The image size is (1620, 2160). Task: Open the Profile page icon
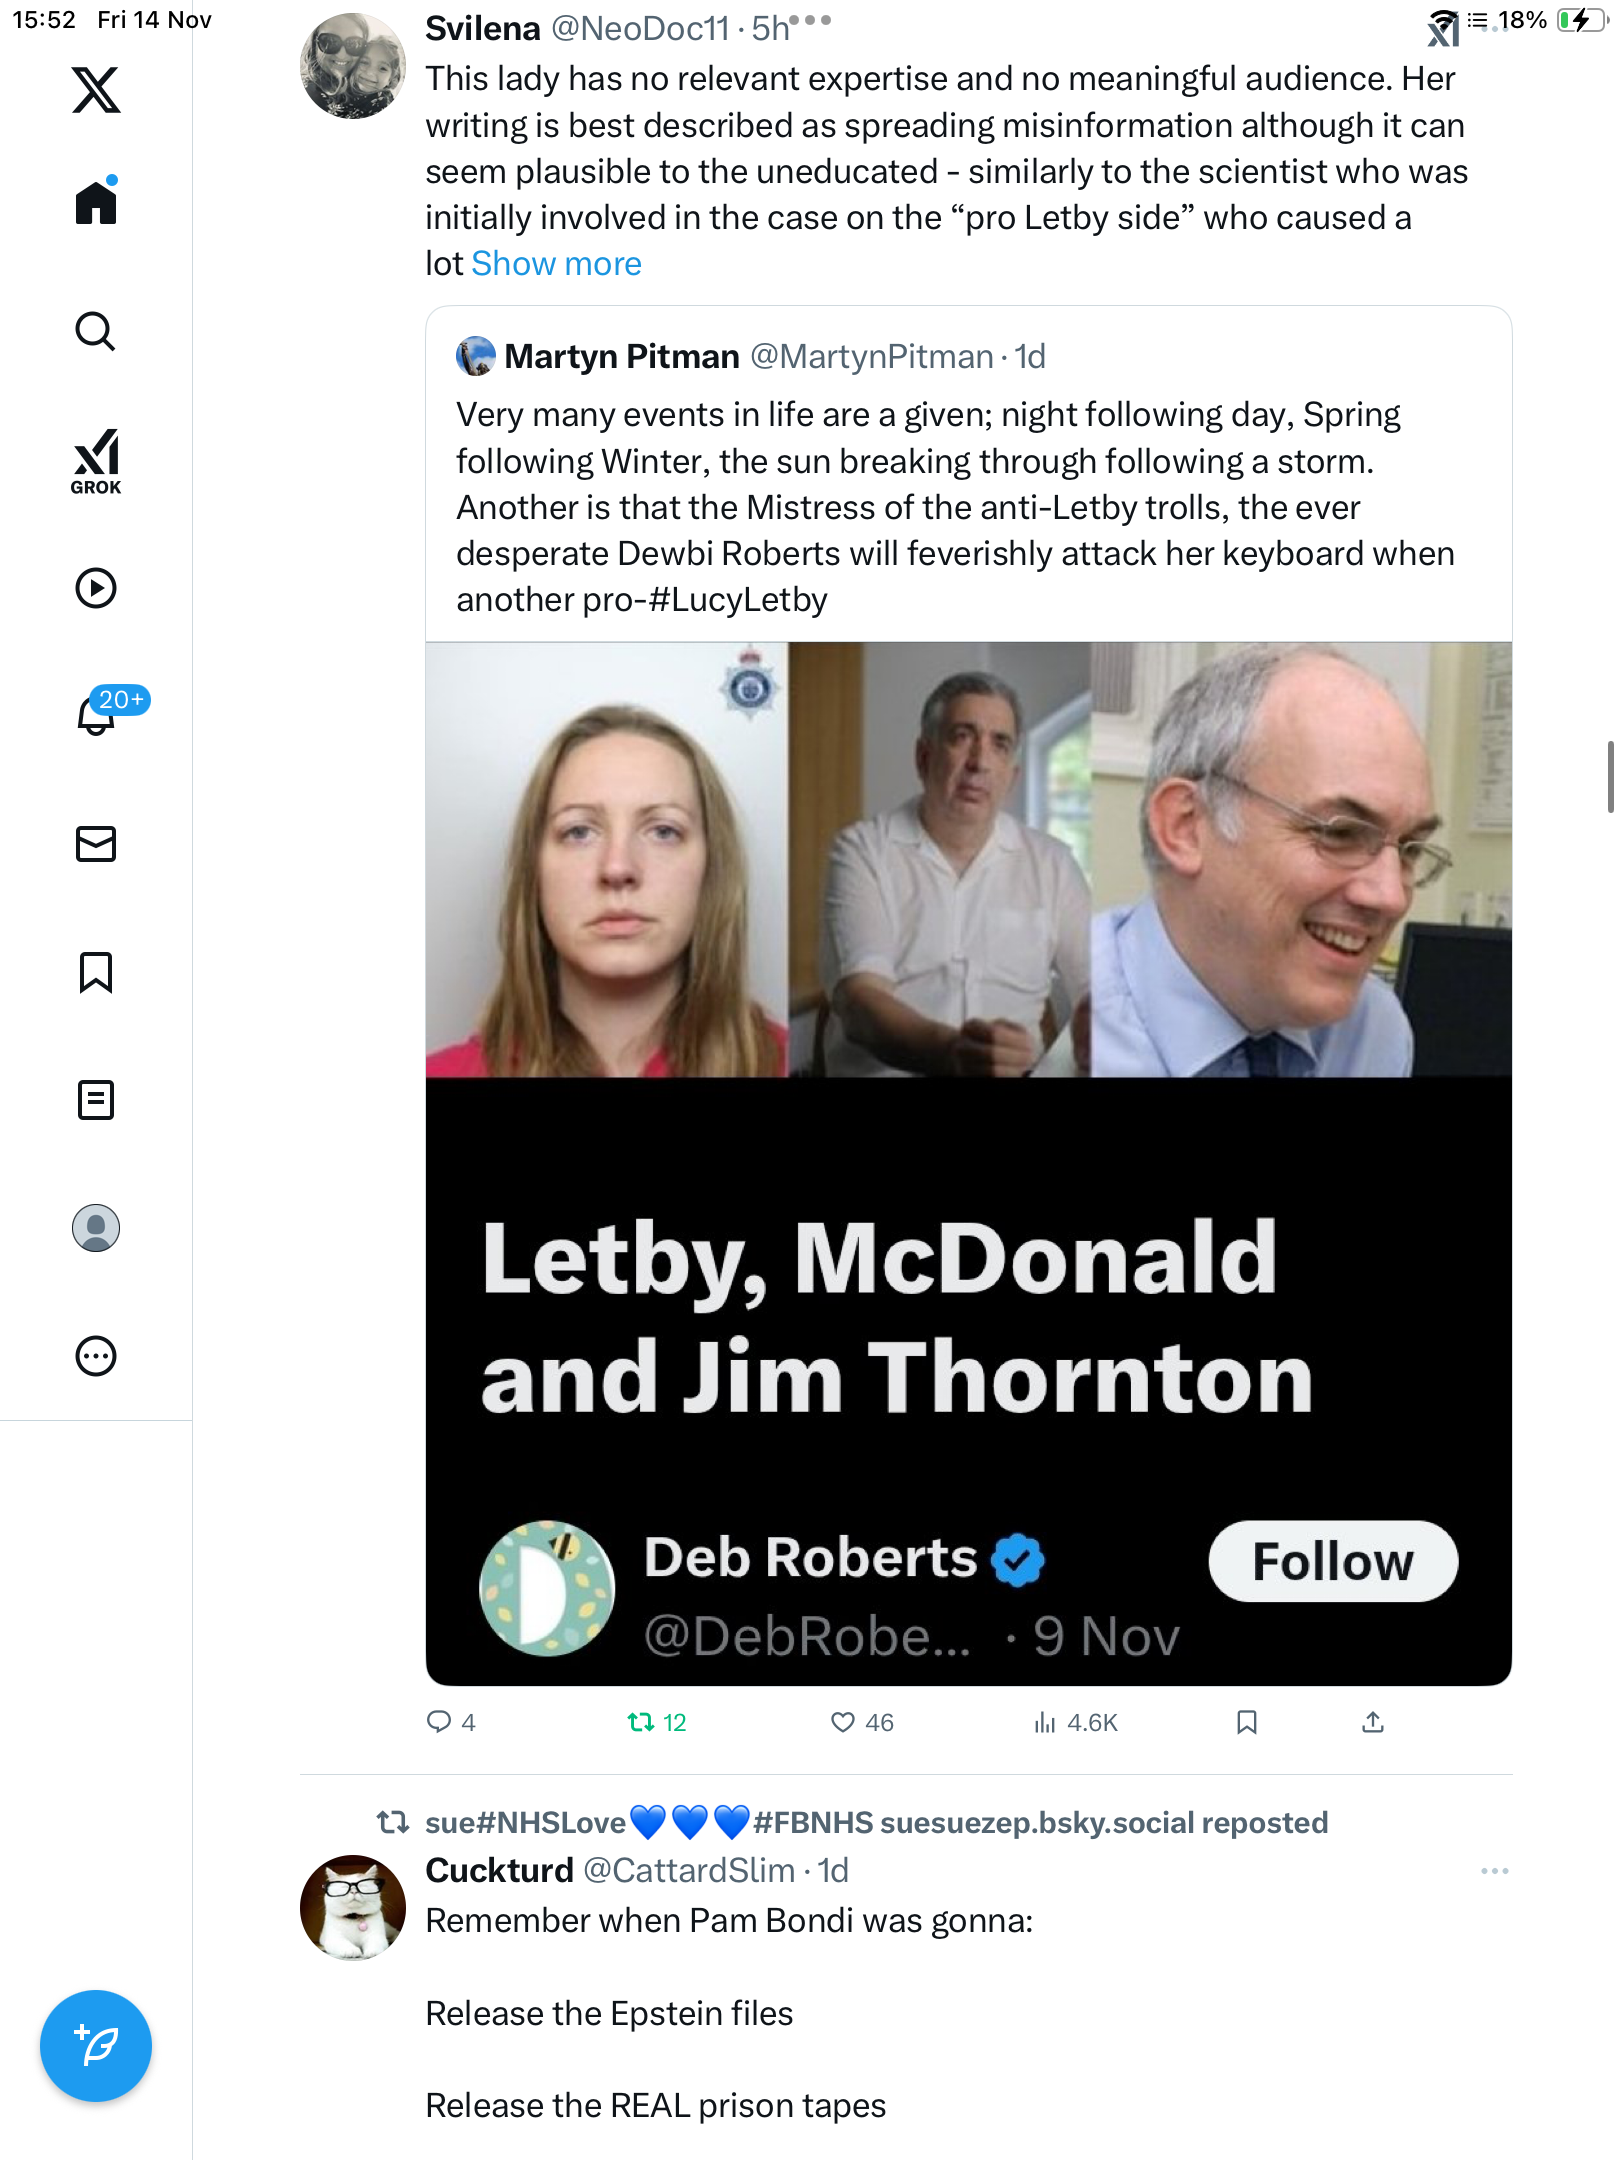(x=96, y=1228)
